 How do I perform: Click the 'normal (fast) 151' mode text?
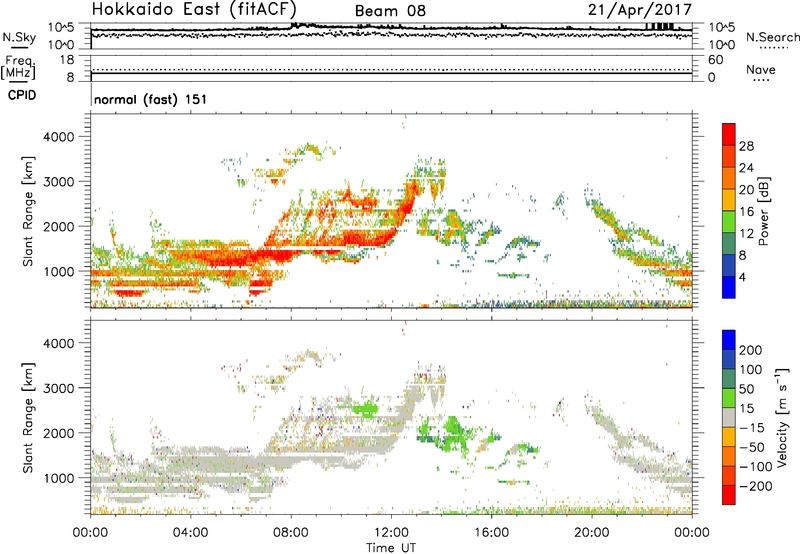[151, 99]
